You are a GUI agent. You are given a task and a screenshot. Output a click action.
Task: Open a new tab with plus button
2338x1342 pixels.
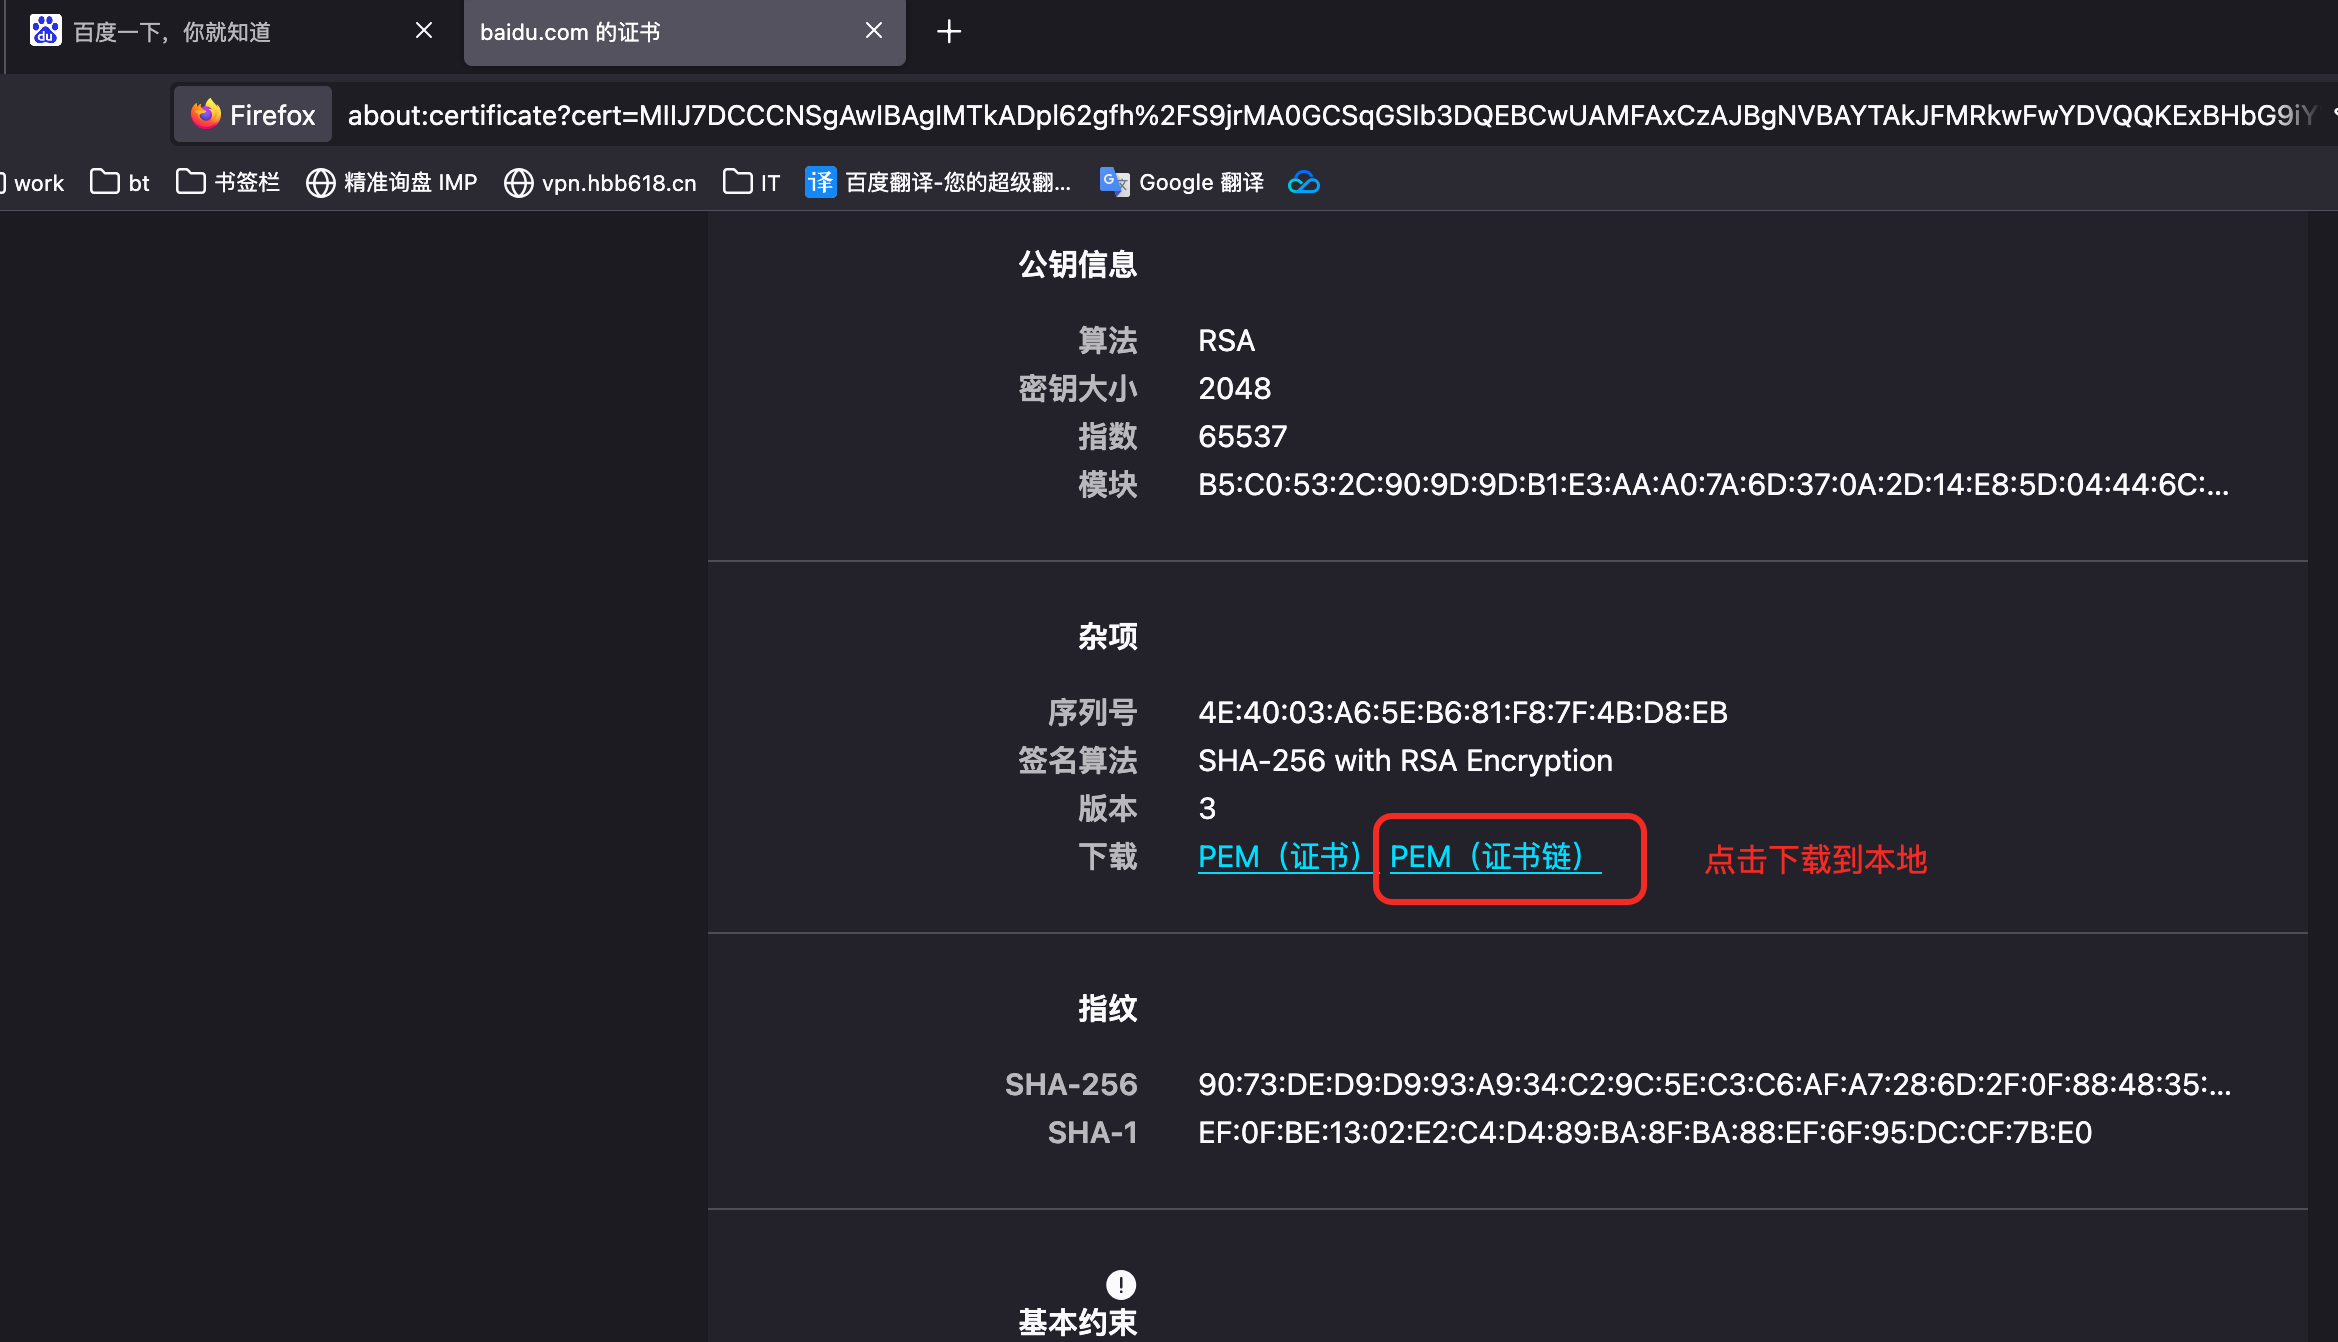click(949, 32)
